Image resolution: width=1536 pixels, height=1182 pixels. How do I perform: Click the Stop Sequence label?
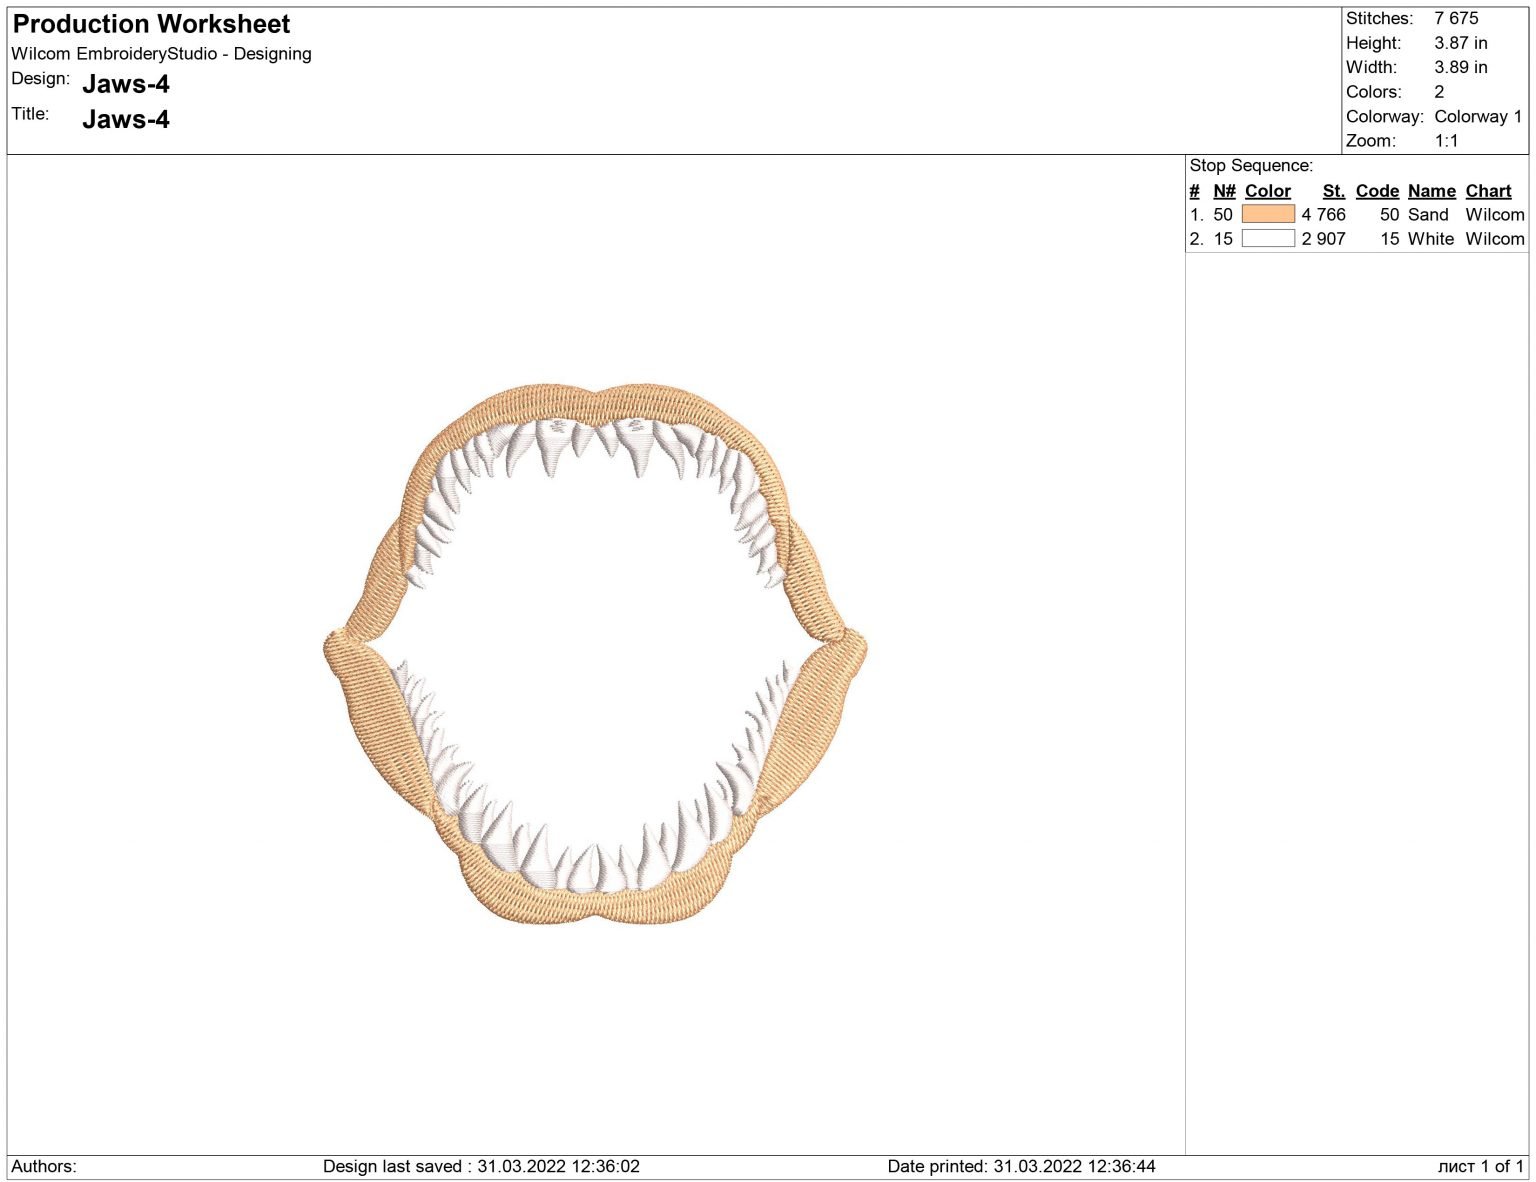point(1251,166)
